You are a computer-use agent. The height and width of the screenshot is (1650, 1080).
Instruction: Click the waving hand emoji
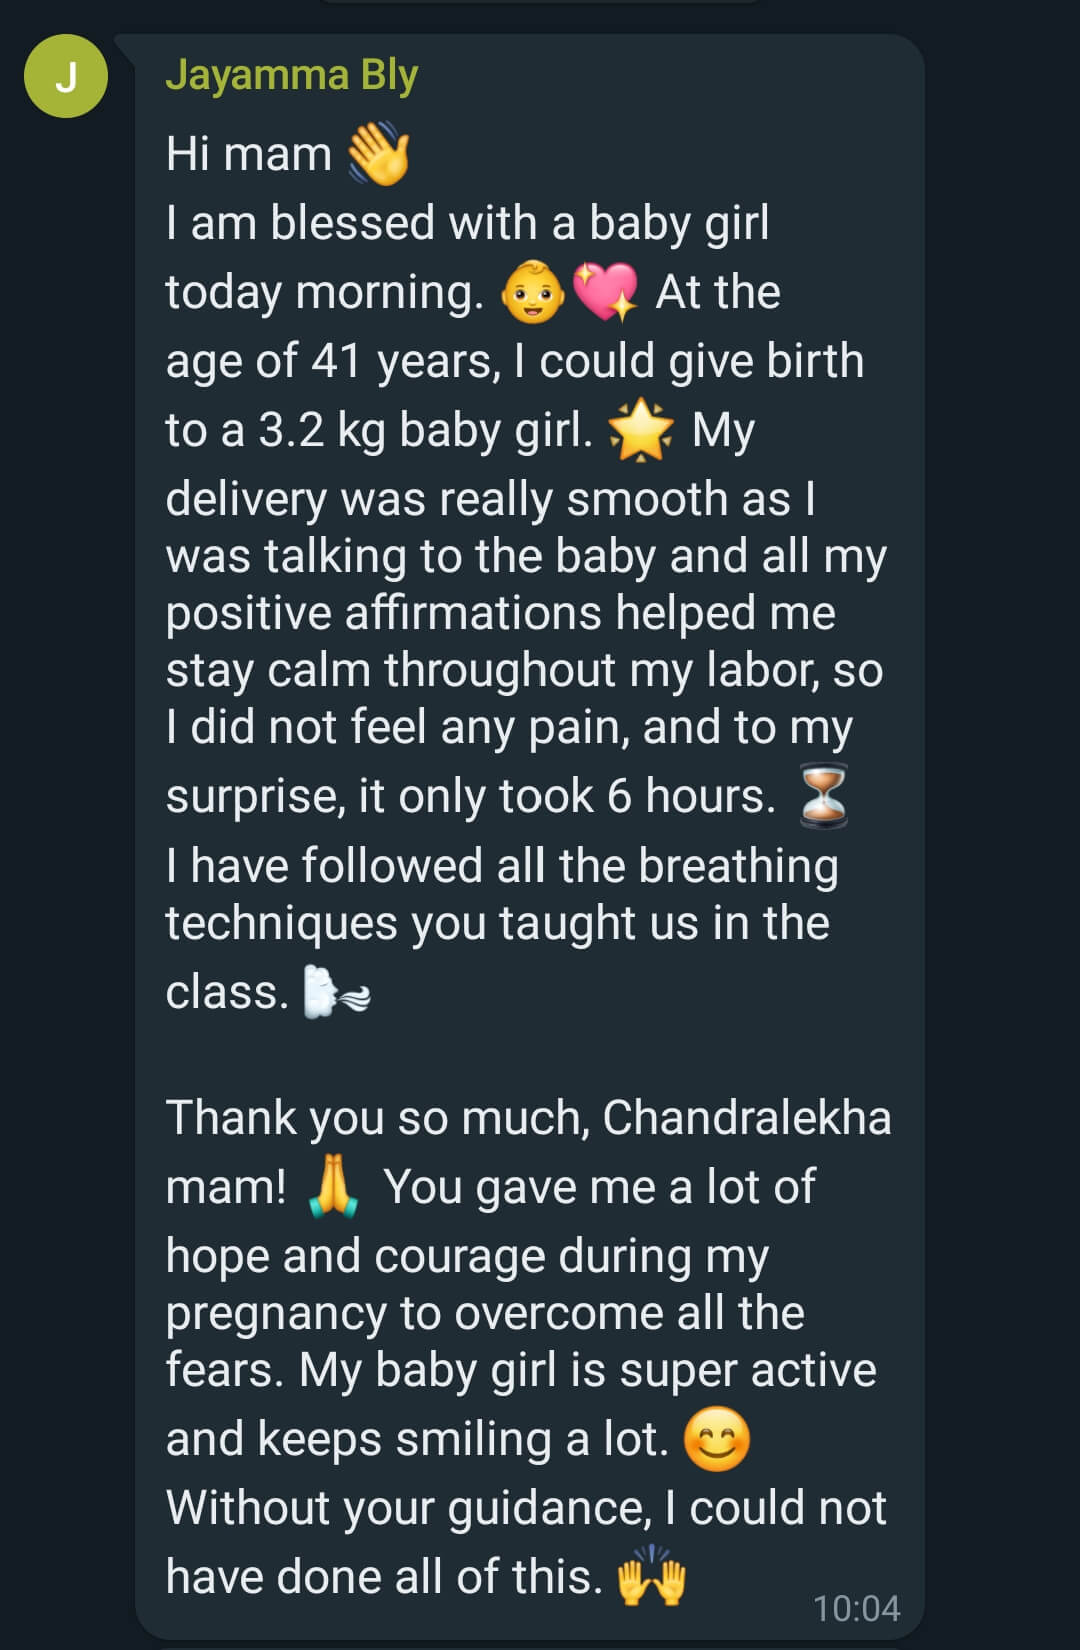point(379,154)
